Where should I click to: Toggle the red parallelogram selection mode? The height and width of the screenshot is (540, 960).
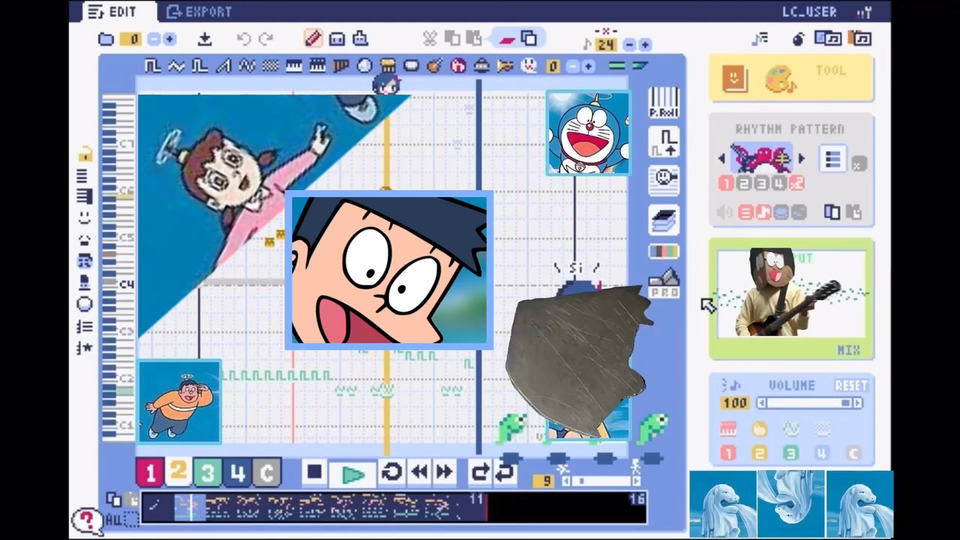point(507,39)
